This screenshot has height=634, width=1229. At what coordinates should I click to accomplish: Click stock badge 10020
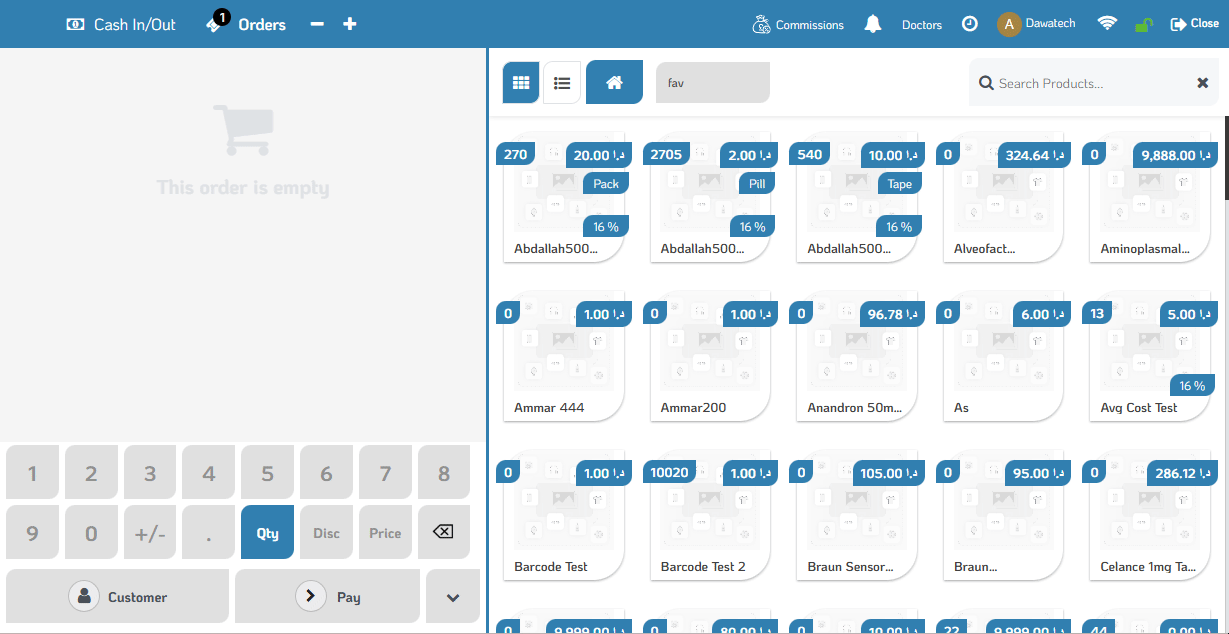(671, 472)
